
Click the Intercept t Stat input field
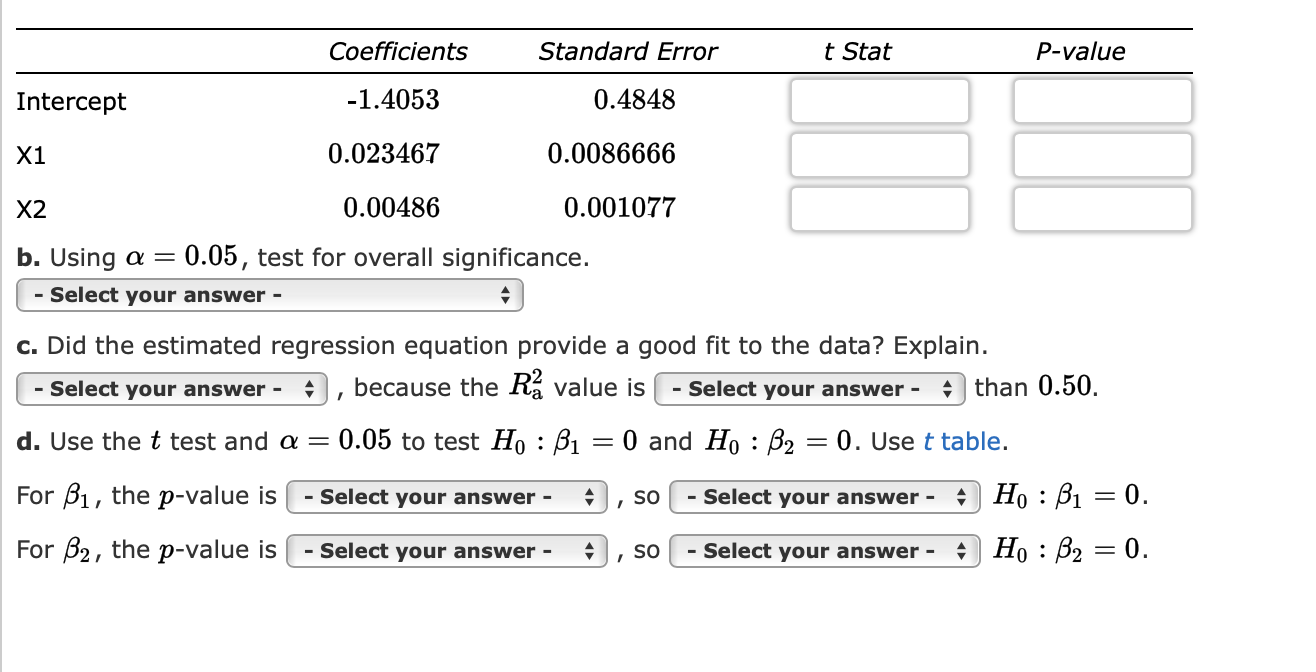click(879, 100)
